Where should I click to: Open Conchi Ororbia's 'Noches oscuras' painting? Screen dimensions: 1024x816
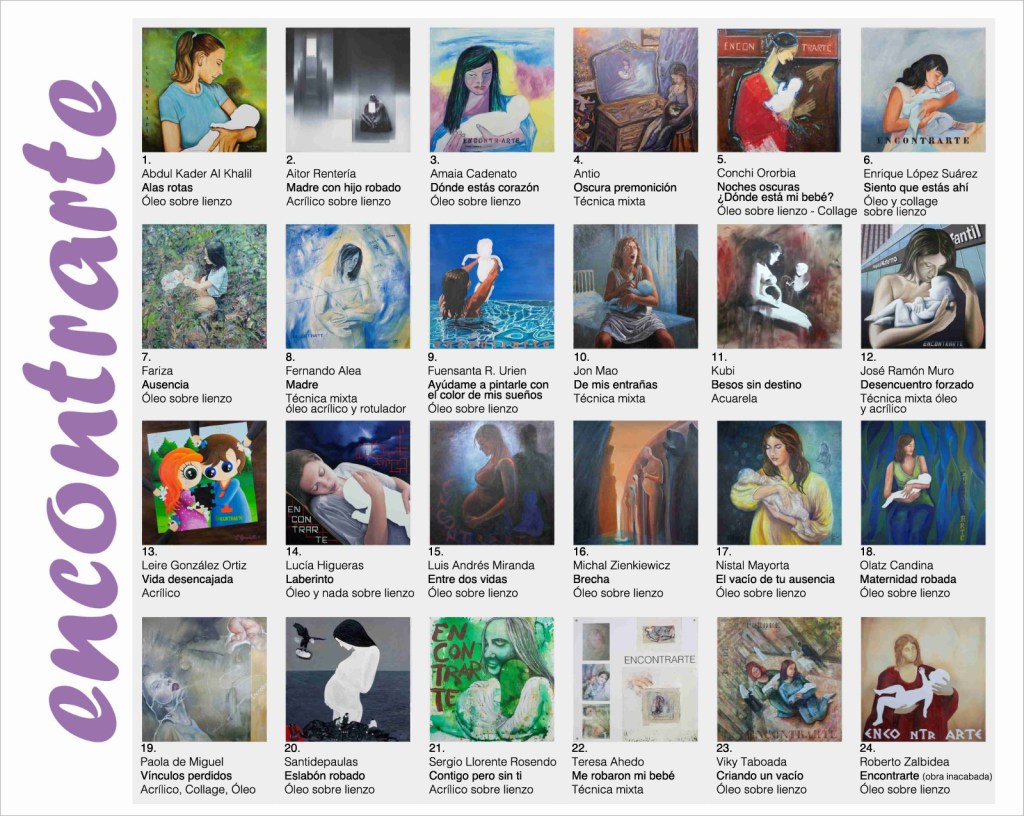click(x=779, y=89)
